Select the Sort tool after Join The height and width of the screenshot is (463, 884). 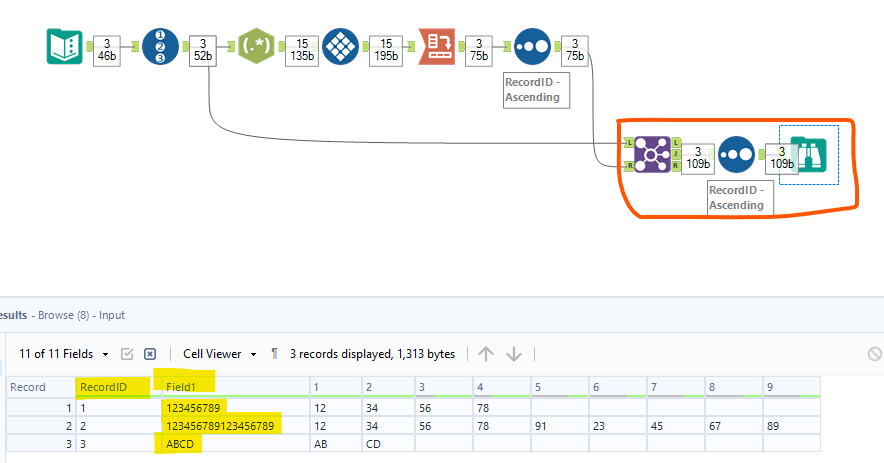pyautogui.click(x=736, y=154)
